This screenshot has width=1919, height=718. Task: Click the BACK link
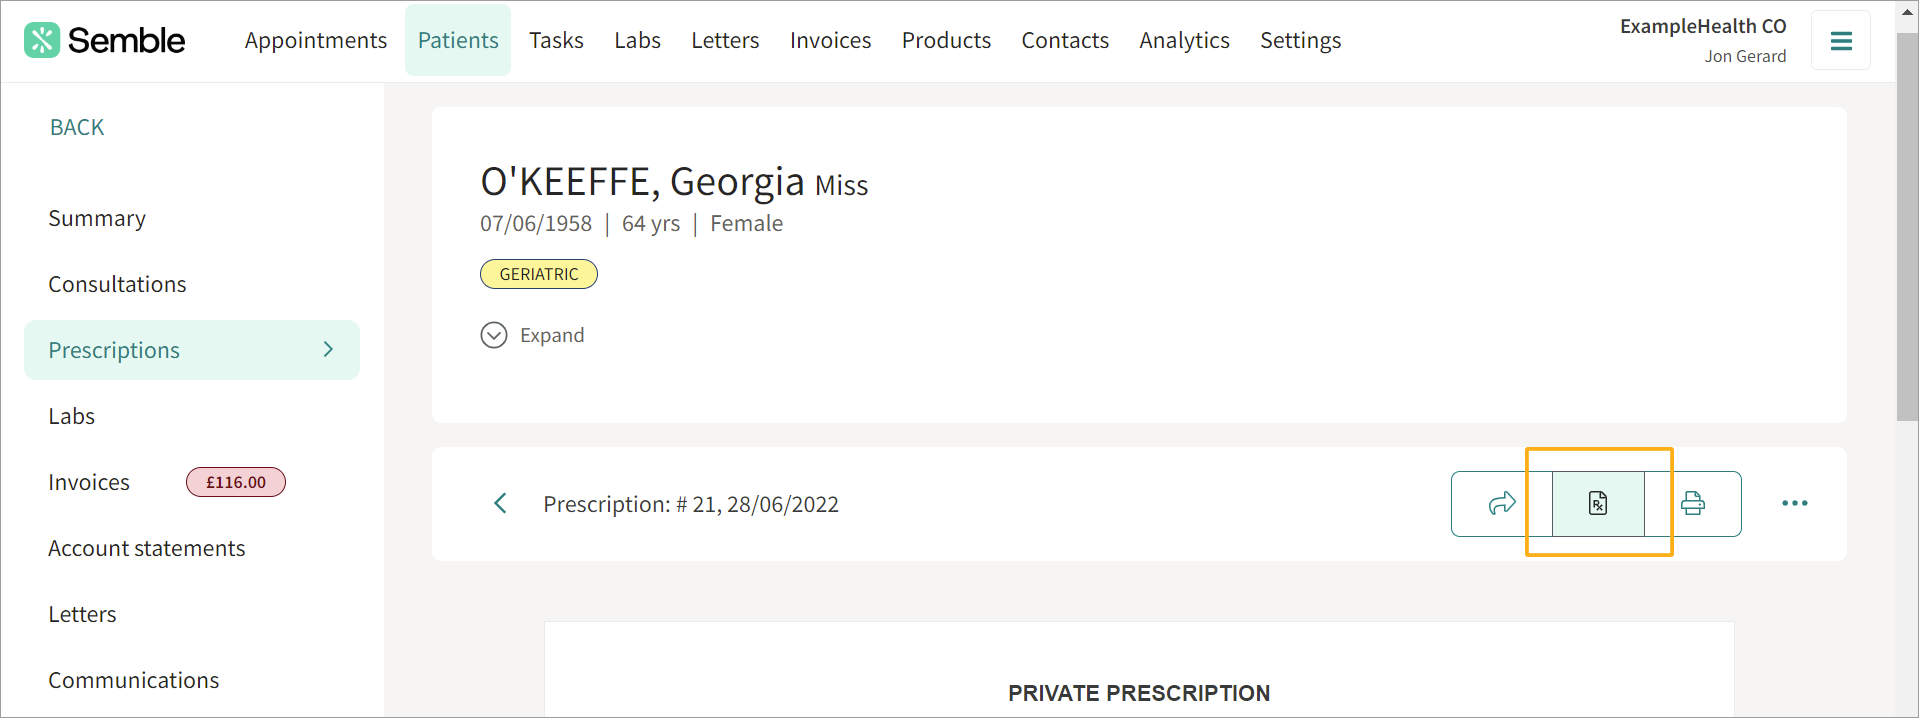[77, 127]
